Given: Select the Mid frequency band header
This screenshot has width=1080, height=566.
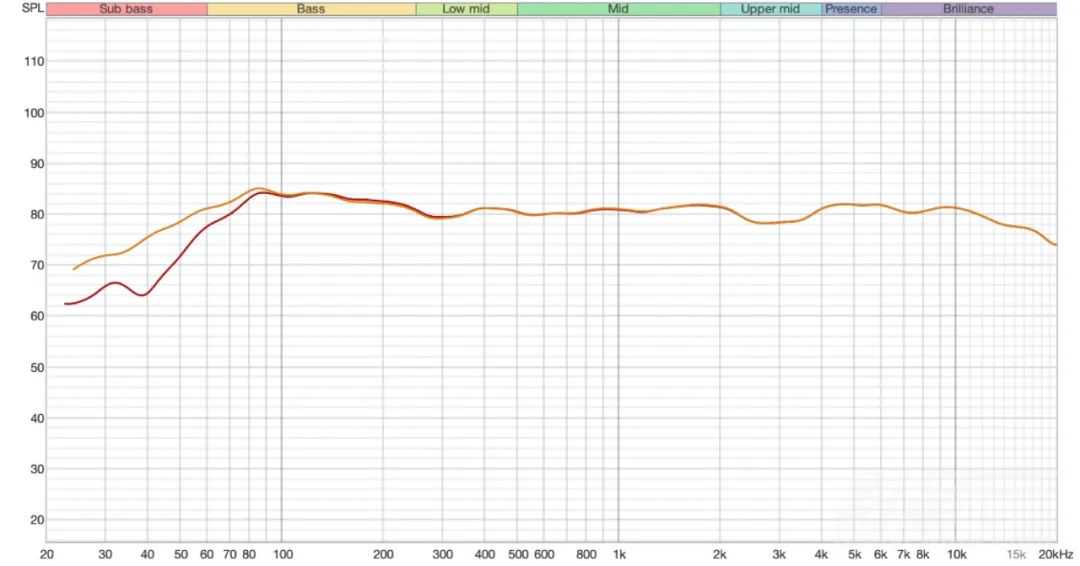Looking at the screenshot, I should point(618,9).
